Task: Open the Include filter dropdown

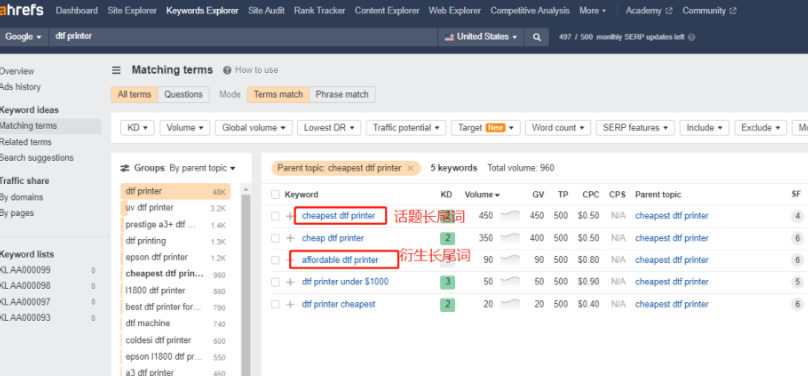Action: pos(704,128)
